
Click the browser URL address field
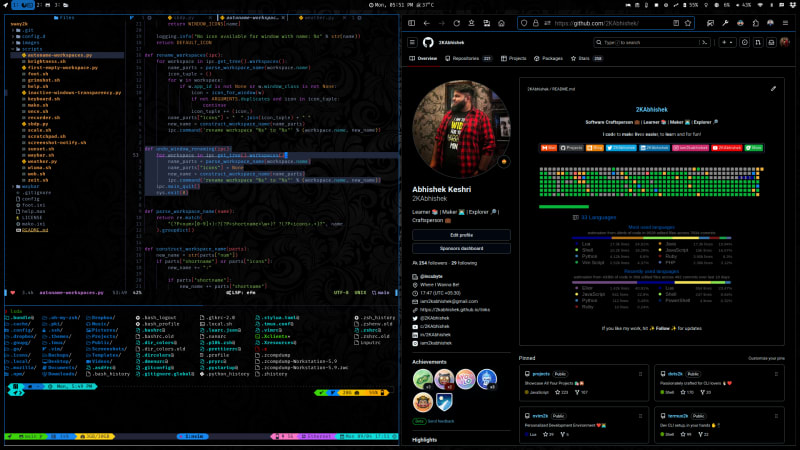coord(607,23)
